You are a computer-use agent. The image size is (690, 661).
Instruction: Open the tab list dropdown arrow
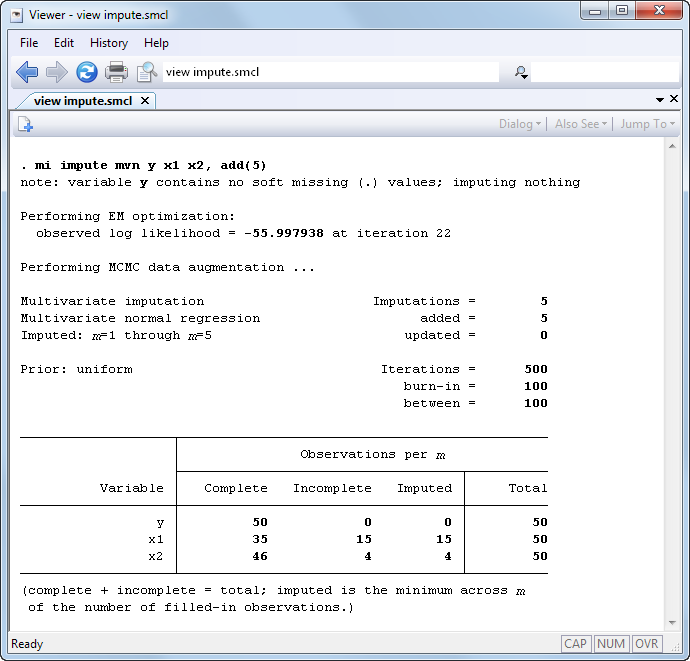pyautogui.click(x=660, y=100)
